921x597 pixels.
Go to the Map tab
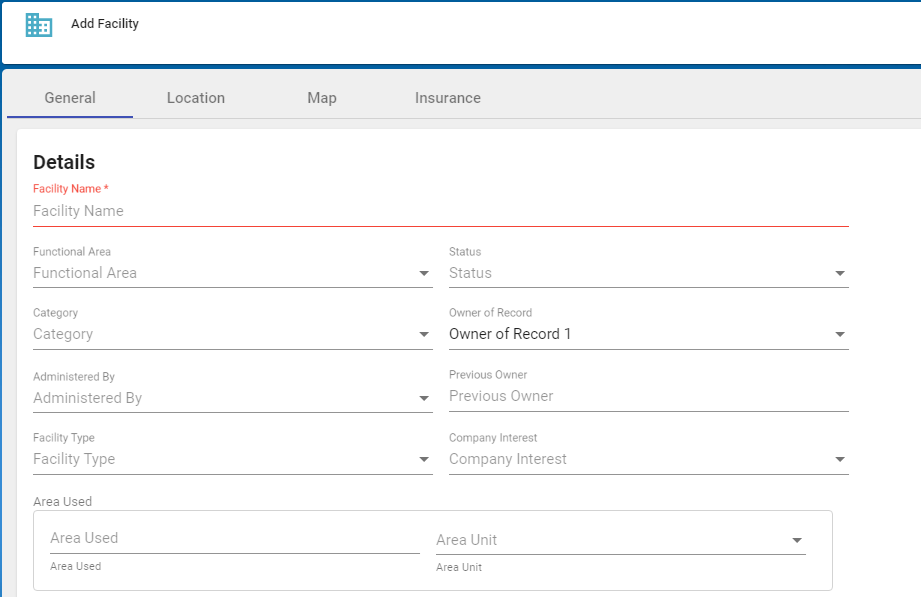[x=322, y=98]
